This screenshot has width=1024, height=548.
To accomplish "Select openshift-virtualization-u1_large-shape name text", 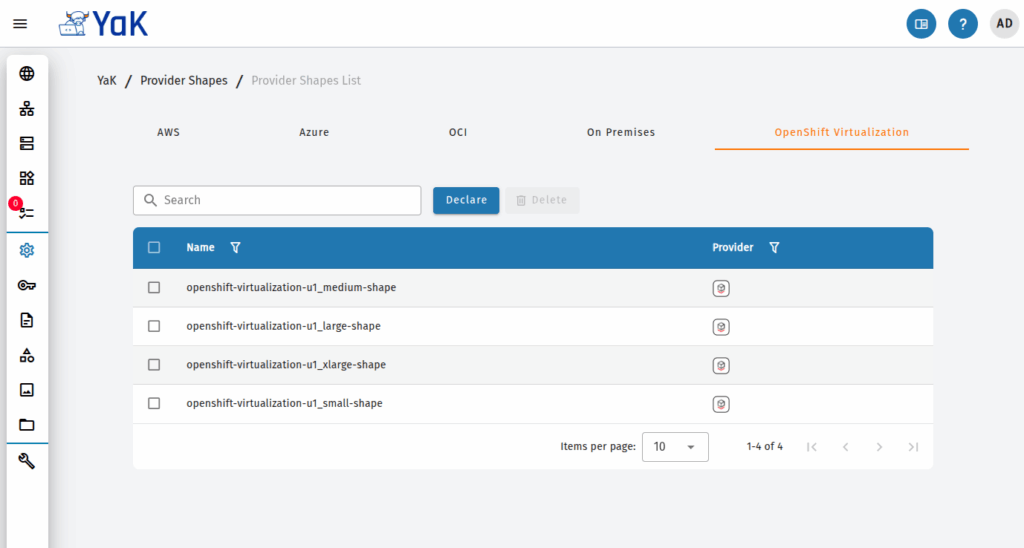I will pos(283,326).
